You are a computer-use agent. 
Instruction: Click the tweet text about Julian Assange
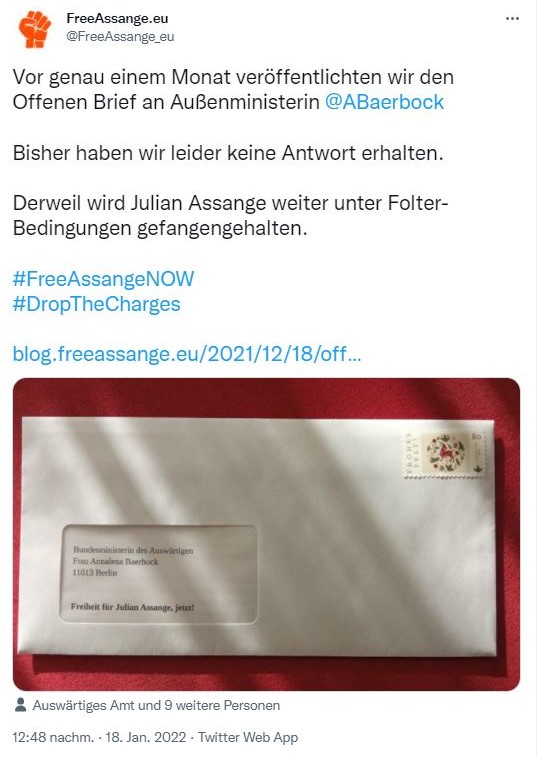tap(231, 216)
